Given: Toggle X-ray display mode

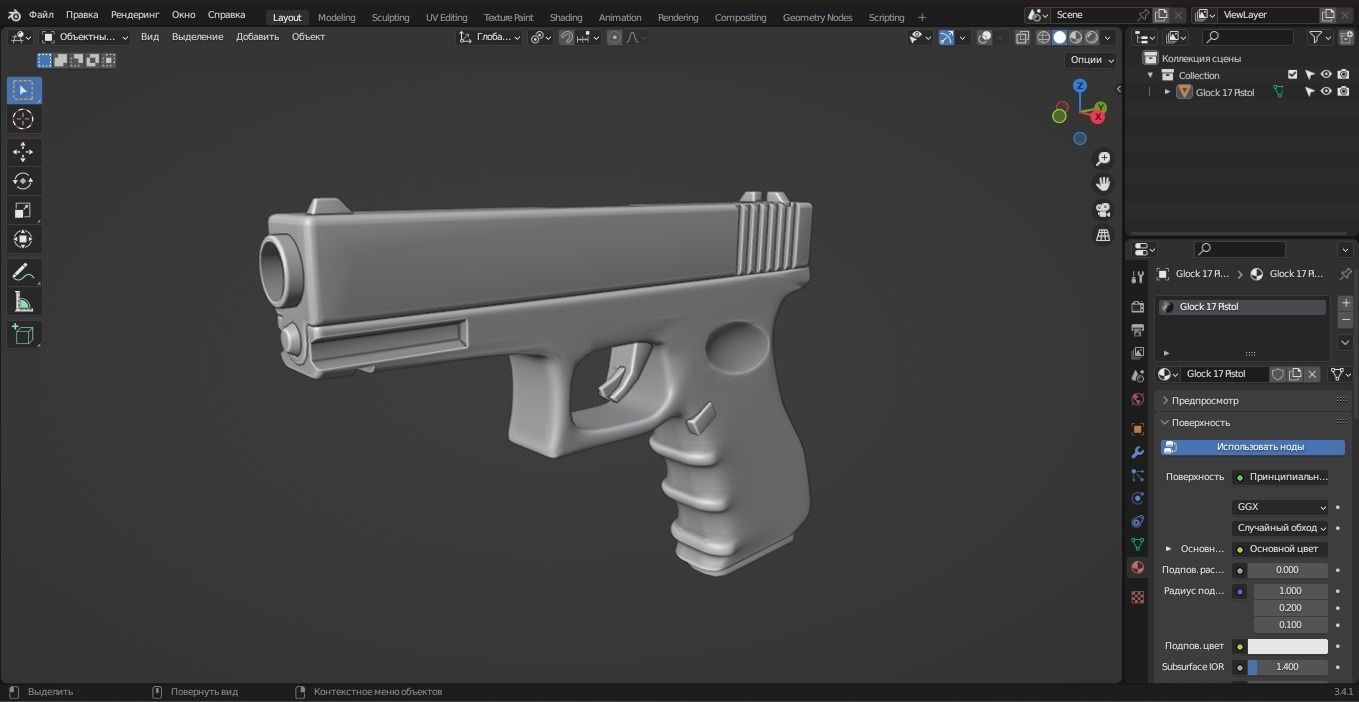Looking at the screenshot, I should coord(1022,37).
